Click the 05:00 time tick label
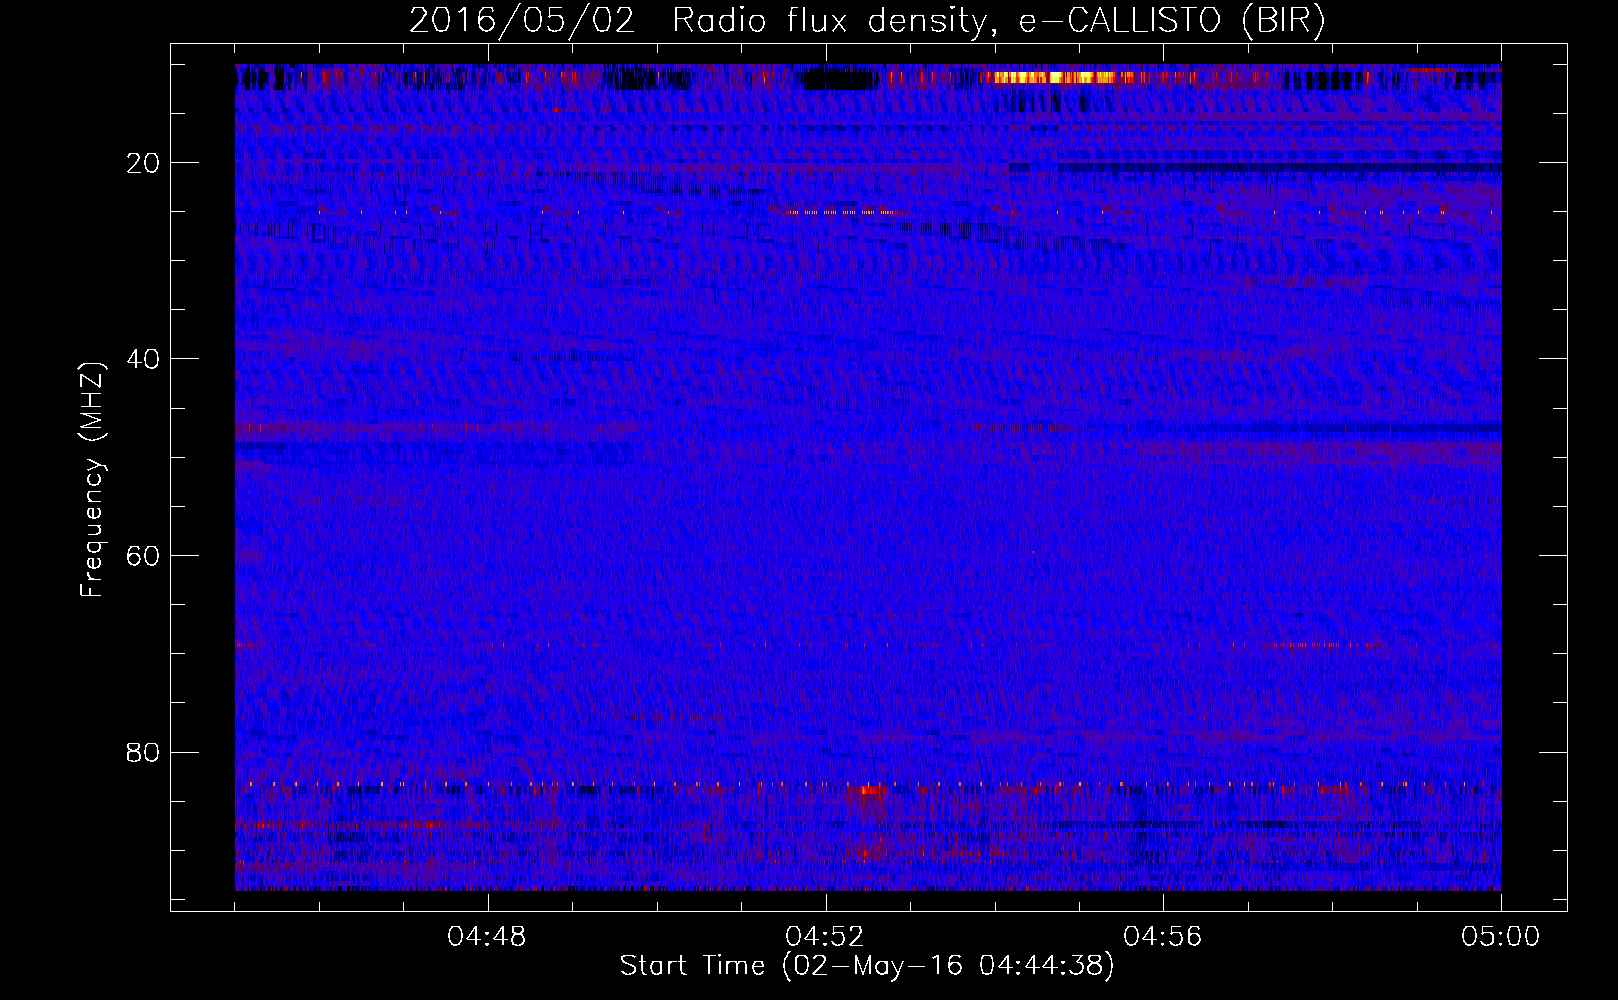 click(x=1501, y=937)
